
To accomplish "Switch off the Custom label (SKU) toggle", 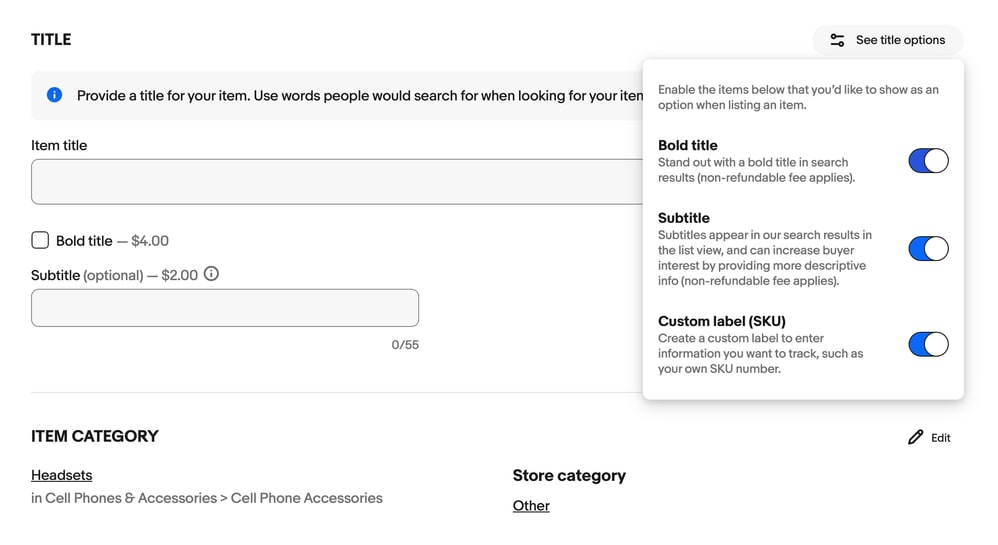I will (x=928, y=344).
